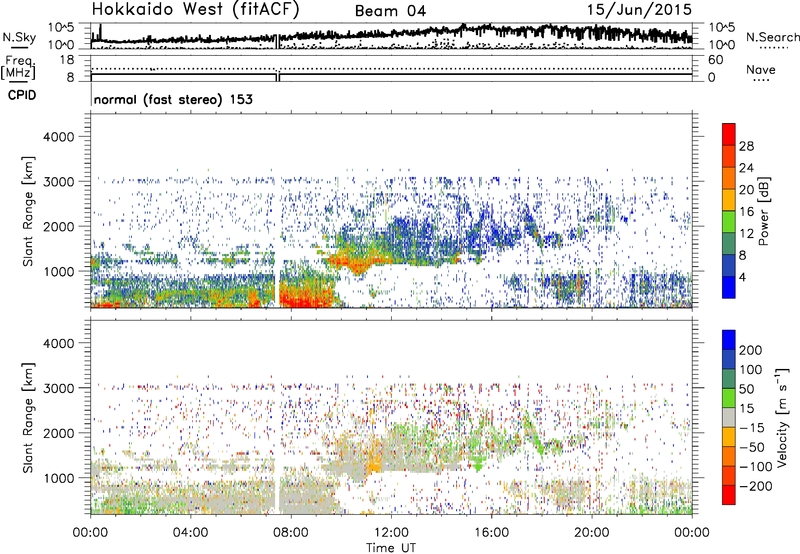Click the 'CPID' label
The height and width of the screenshot is (554, 800).
(x=22, y=95)
